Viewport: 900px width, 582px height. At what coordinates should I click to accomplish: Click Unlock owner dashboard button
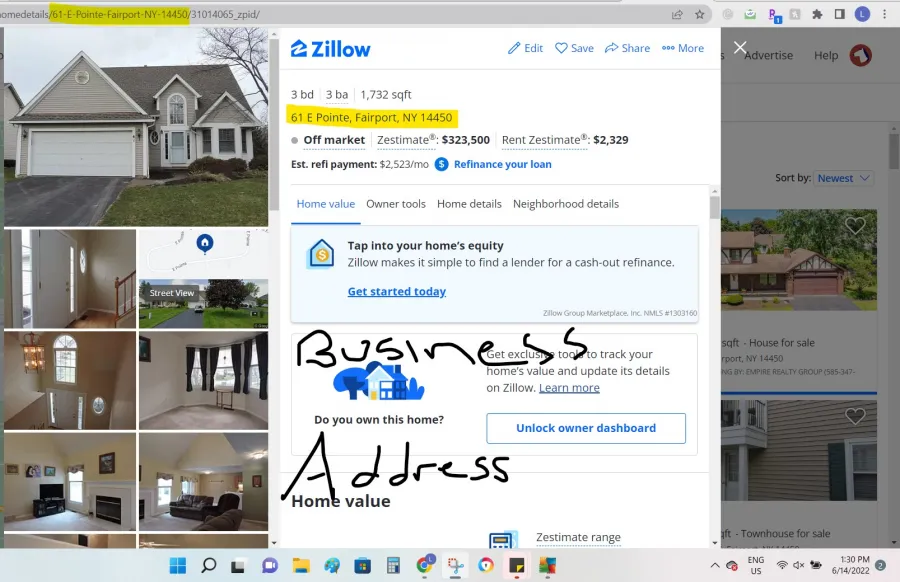click(x=586, y=428)
